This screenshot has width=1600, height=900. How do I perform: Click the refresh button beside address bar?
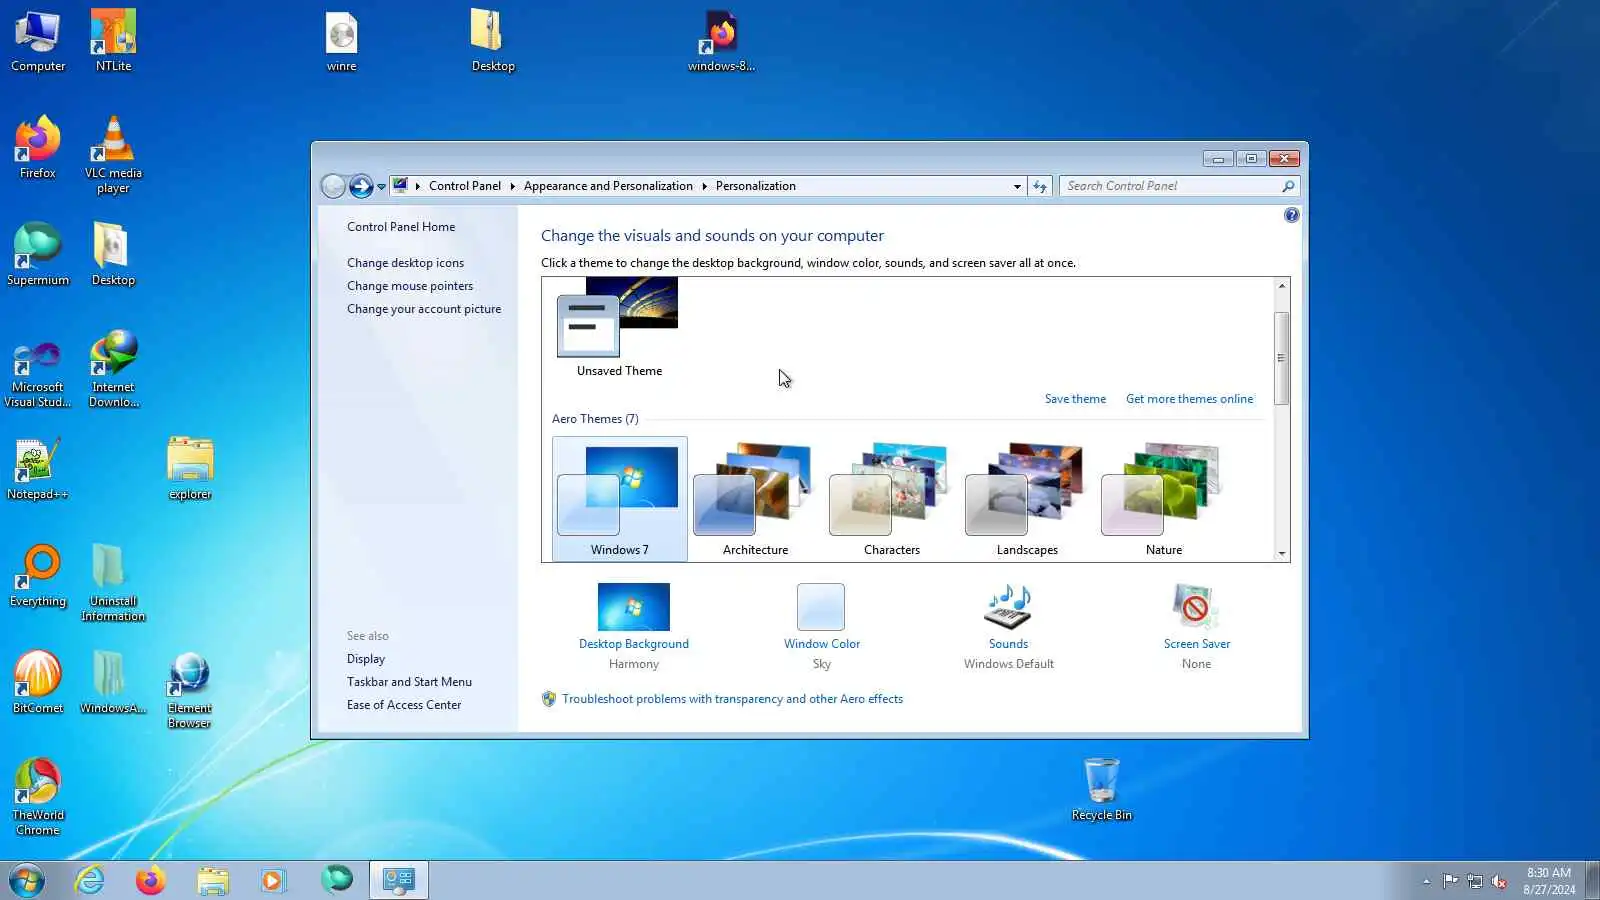[1040, 186]
